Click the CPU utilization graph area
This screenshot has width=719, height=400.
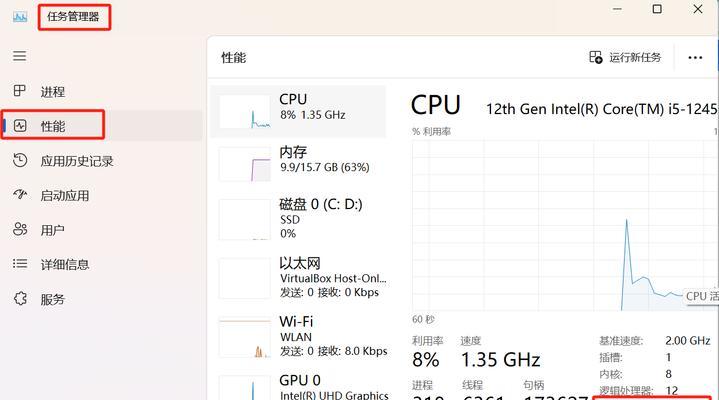(565, 226)
